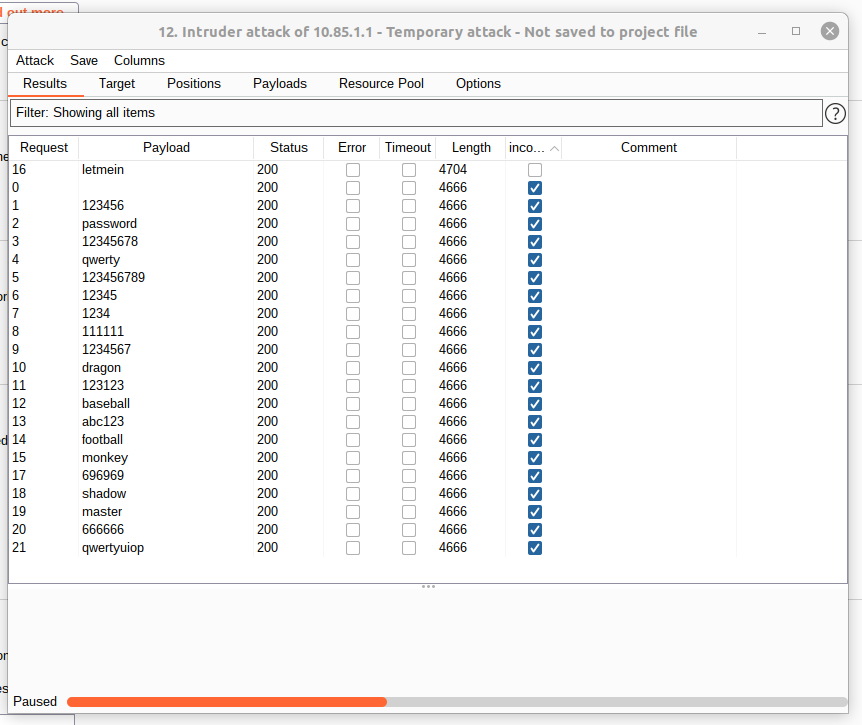Uncheck incorrect checkbox for qwertyuiop row

click(x=535, y=548)
